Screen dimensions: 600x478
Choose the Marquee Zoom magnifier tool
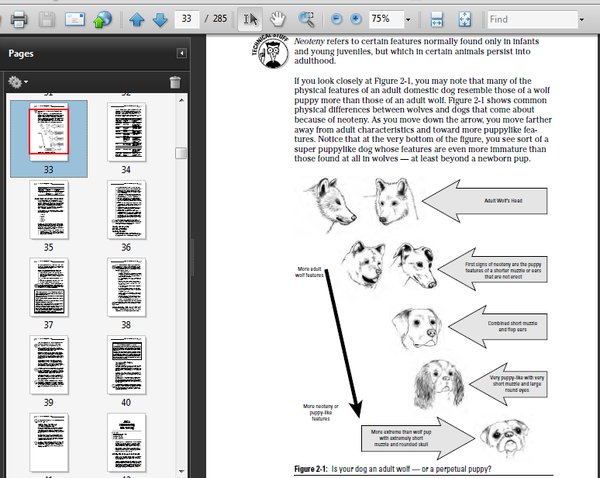[306, 19]
